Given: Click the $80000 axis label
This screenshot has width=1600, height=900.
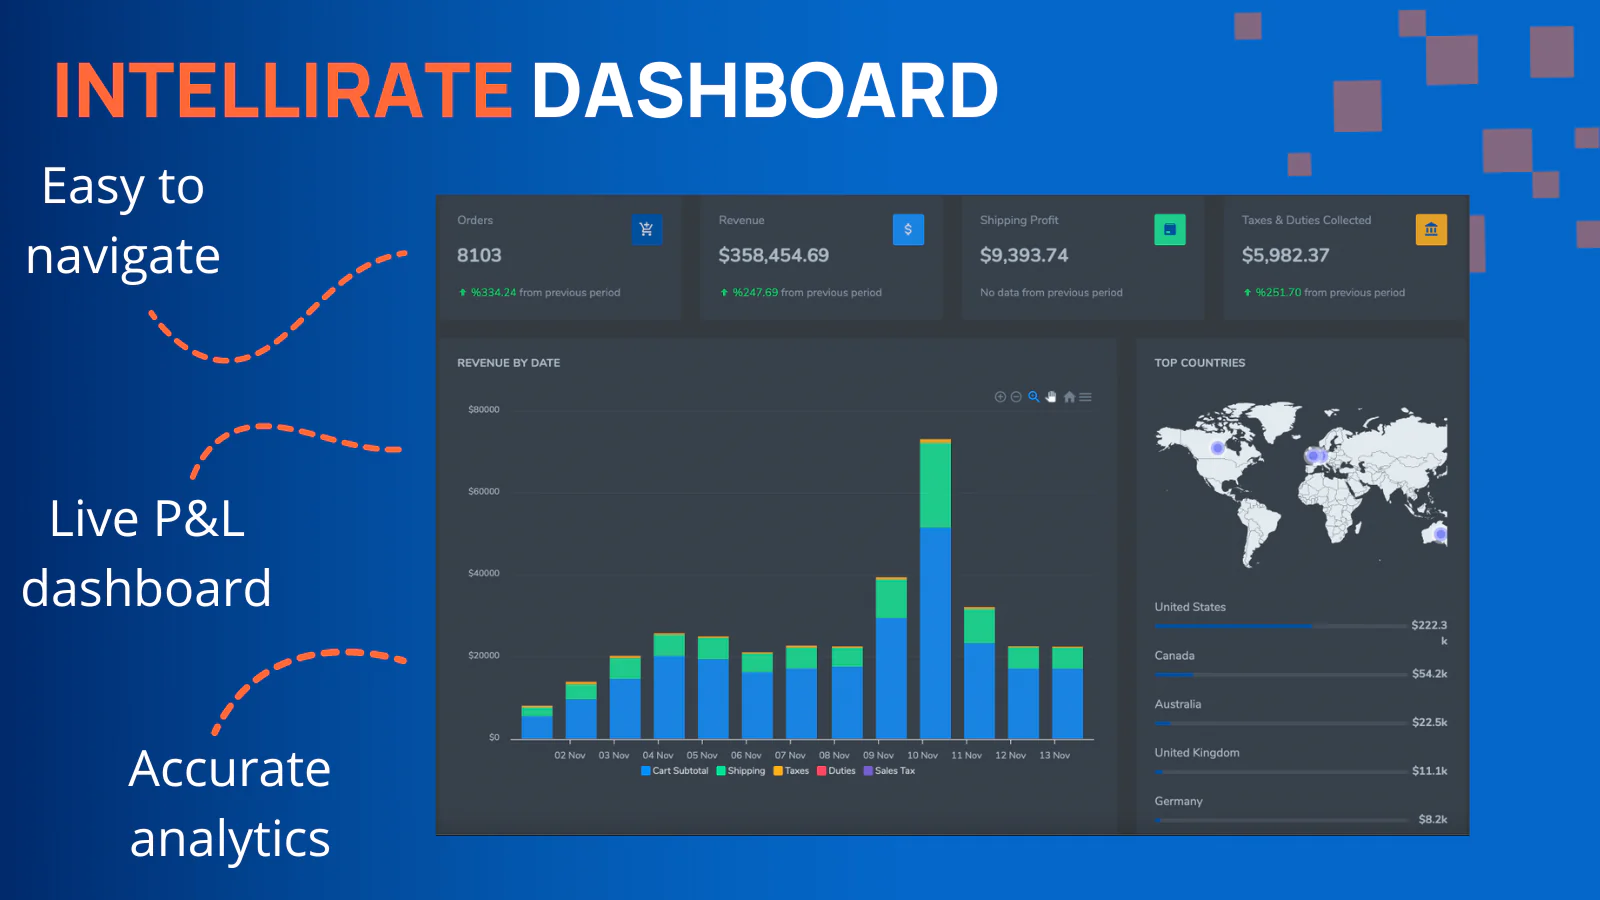Looking at the screenshot, I should [484, 410].
